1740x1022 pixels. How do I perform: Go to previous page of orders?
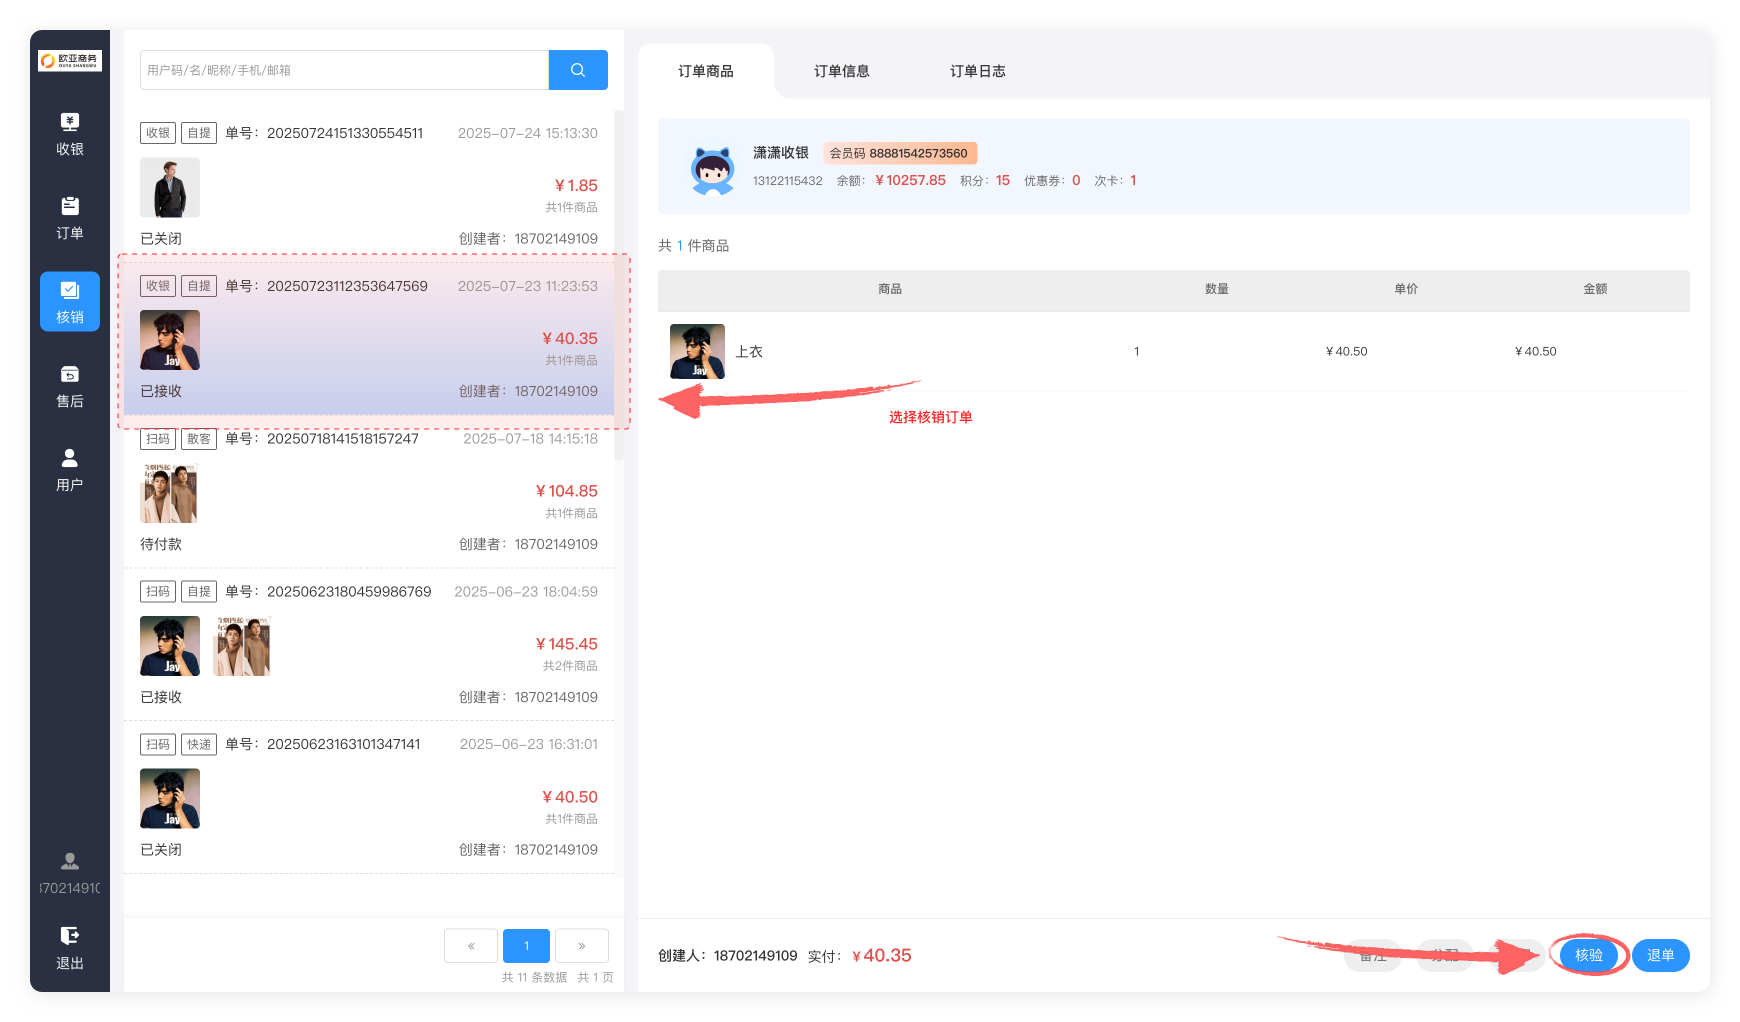tap(471, 946)
